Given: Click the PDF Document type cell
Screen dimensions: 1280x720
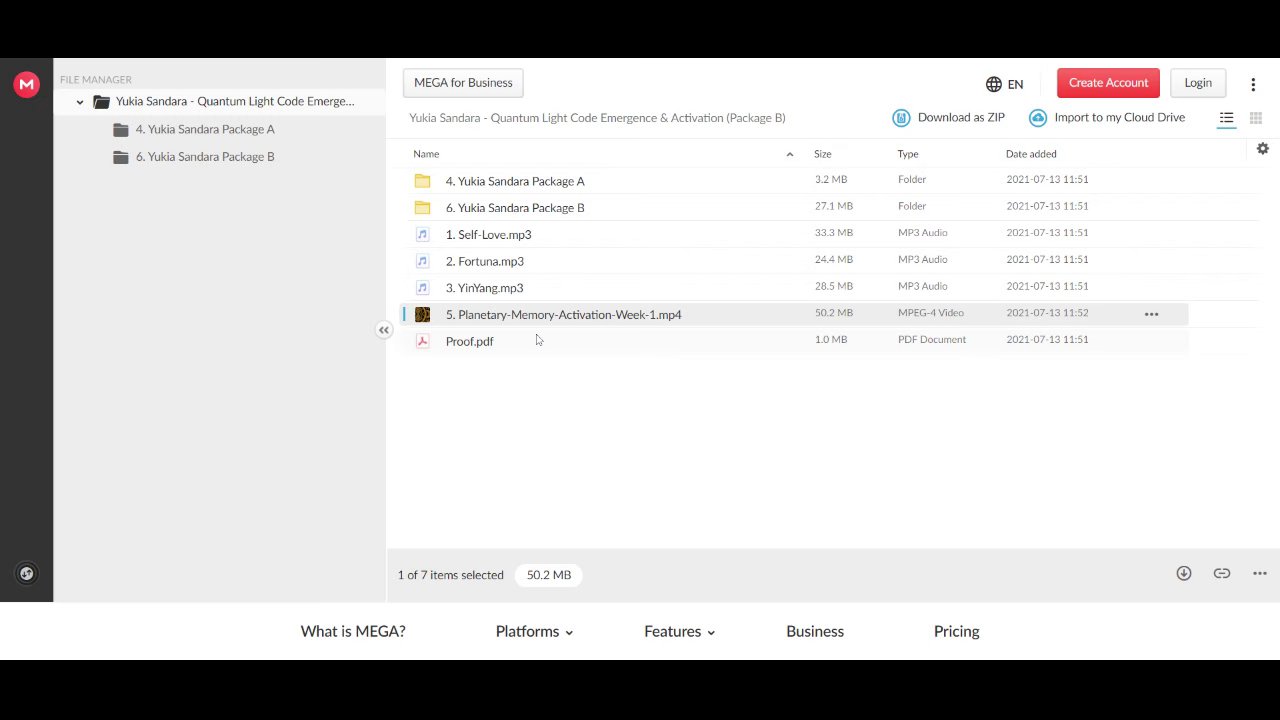Looking at the screenshot, I should [x=932, y=340].
